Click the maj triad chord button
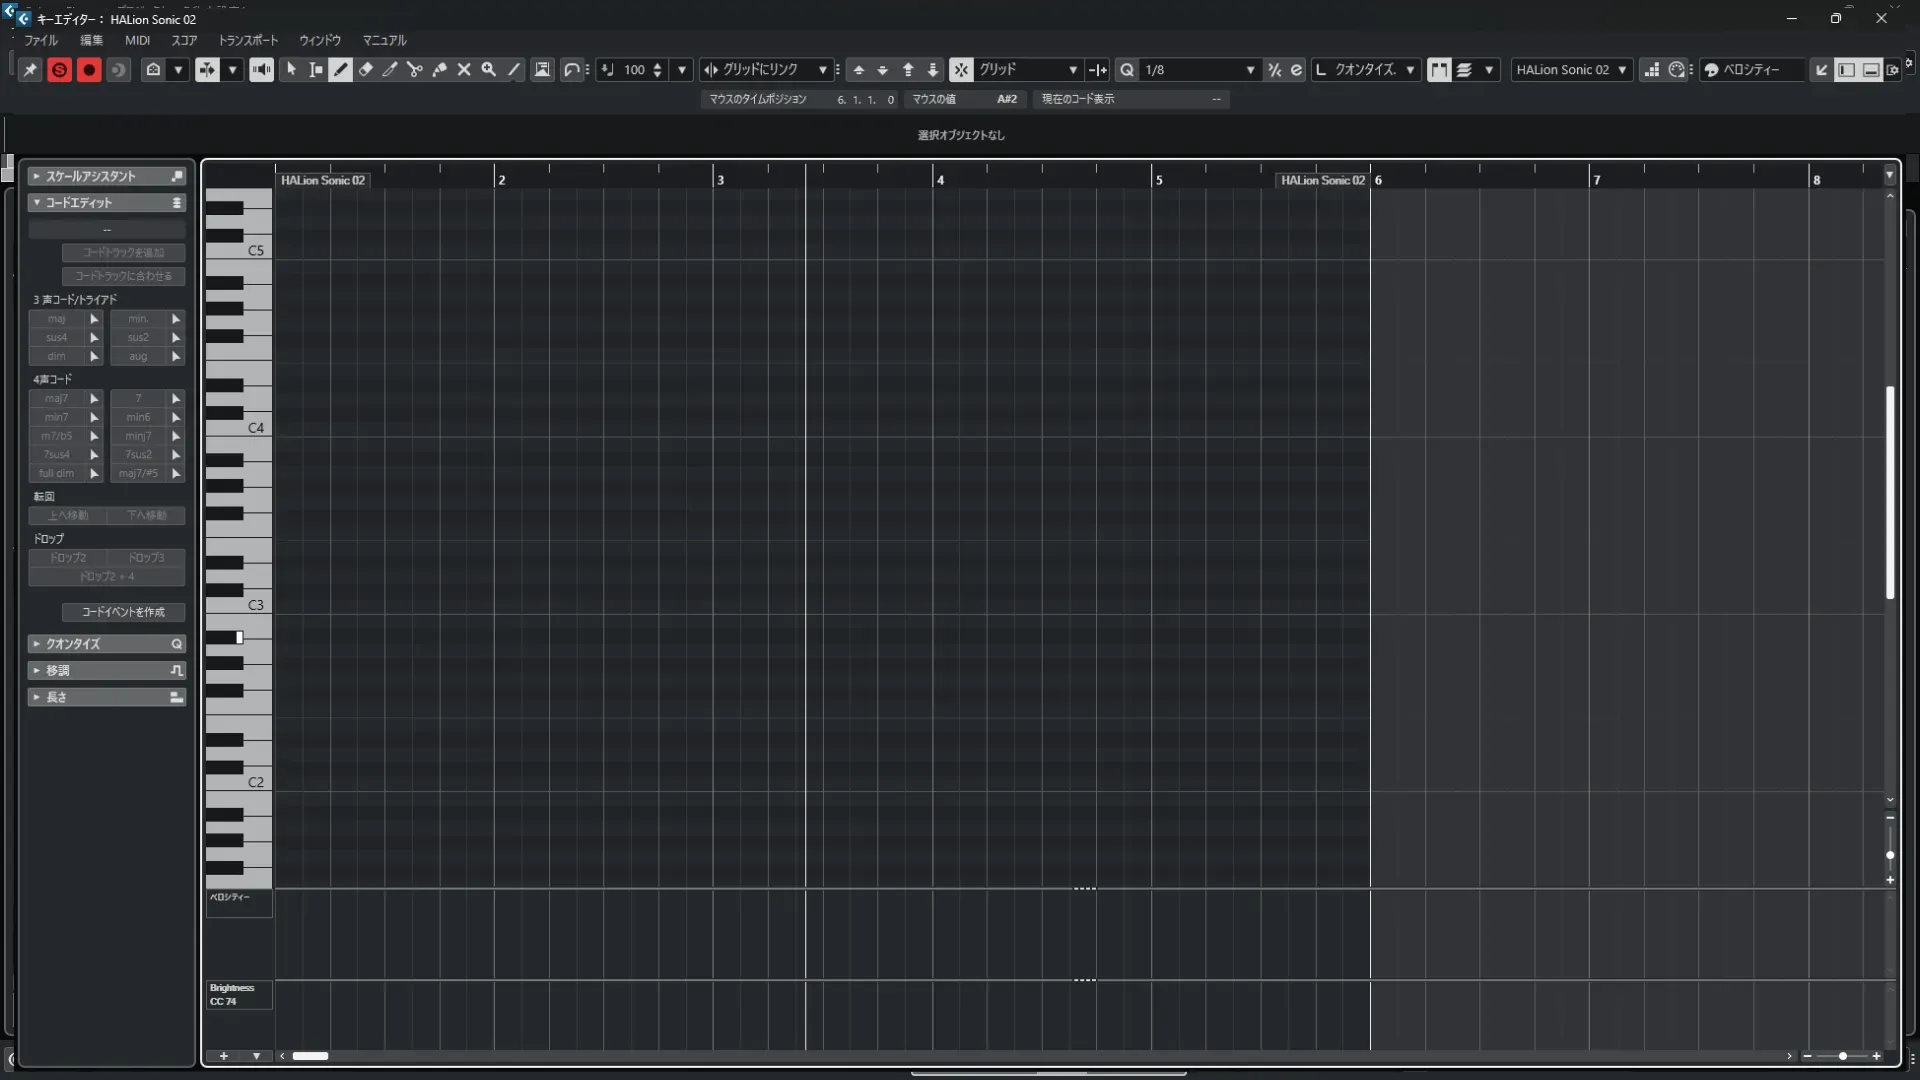 (x=57, y=319)
